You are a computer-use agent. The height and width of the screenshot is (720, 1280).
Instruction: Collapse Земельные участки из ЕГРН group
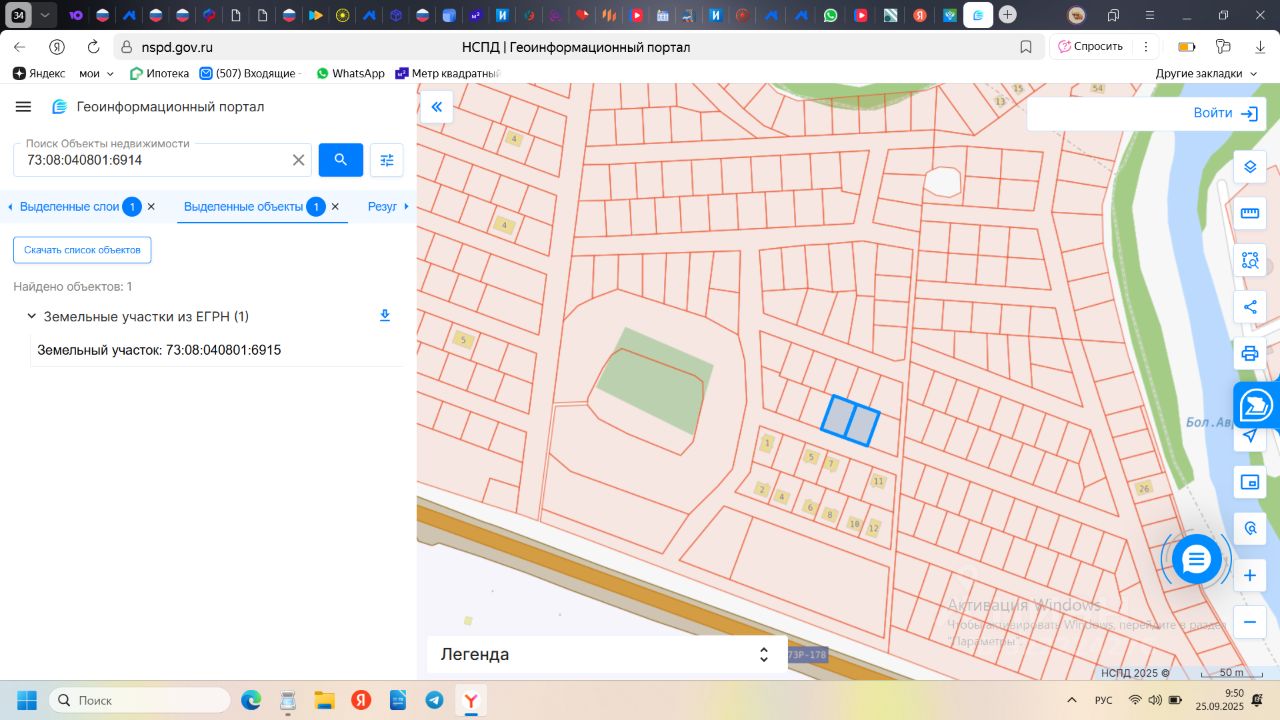(x=31, y=316)
